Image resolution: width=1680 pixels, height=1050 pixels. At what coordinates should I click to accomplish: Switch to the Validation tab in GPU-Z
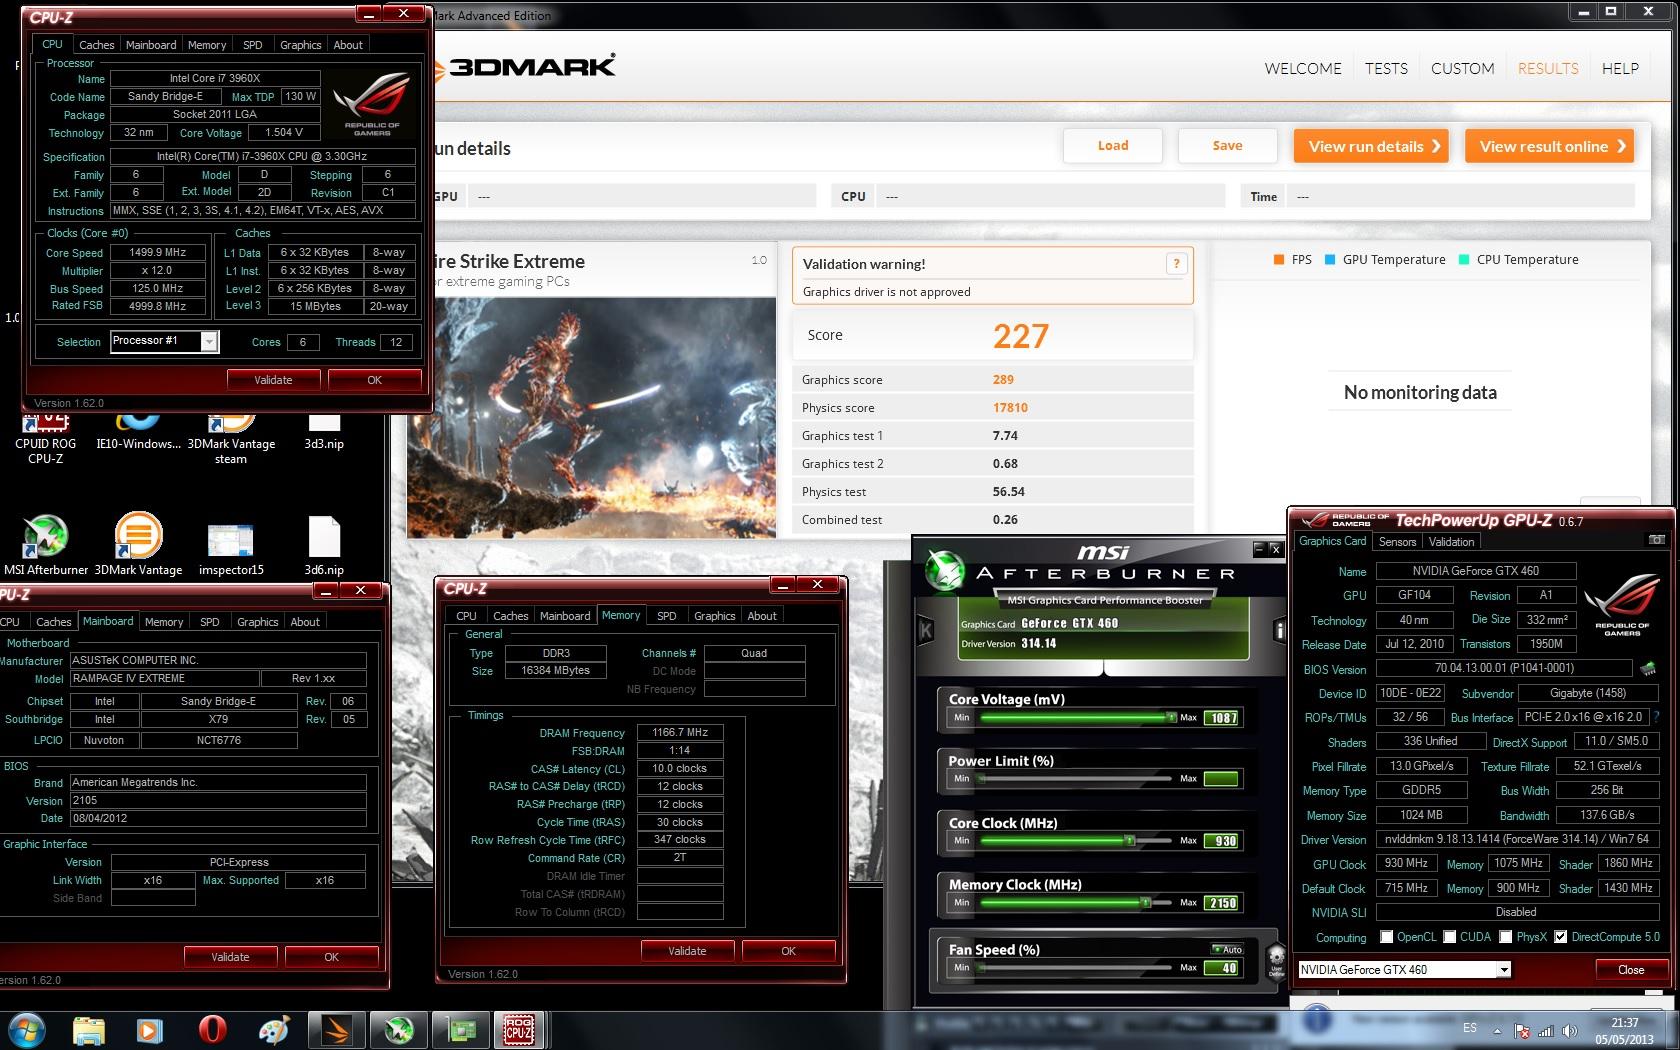pyautogui.click(x=1451, y=542)
